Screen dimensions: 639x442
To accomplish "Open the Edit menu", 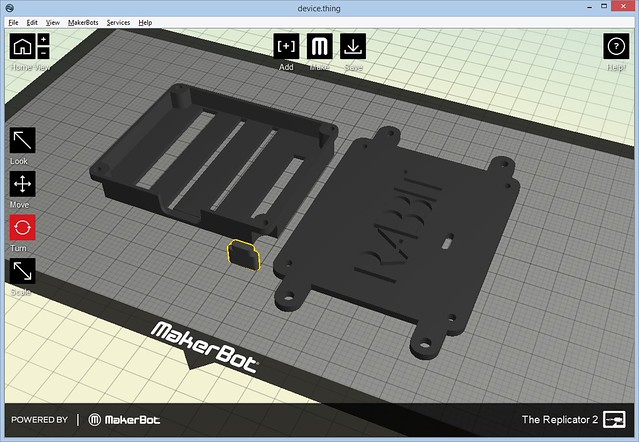I will 33,21.
